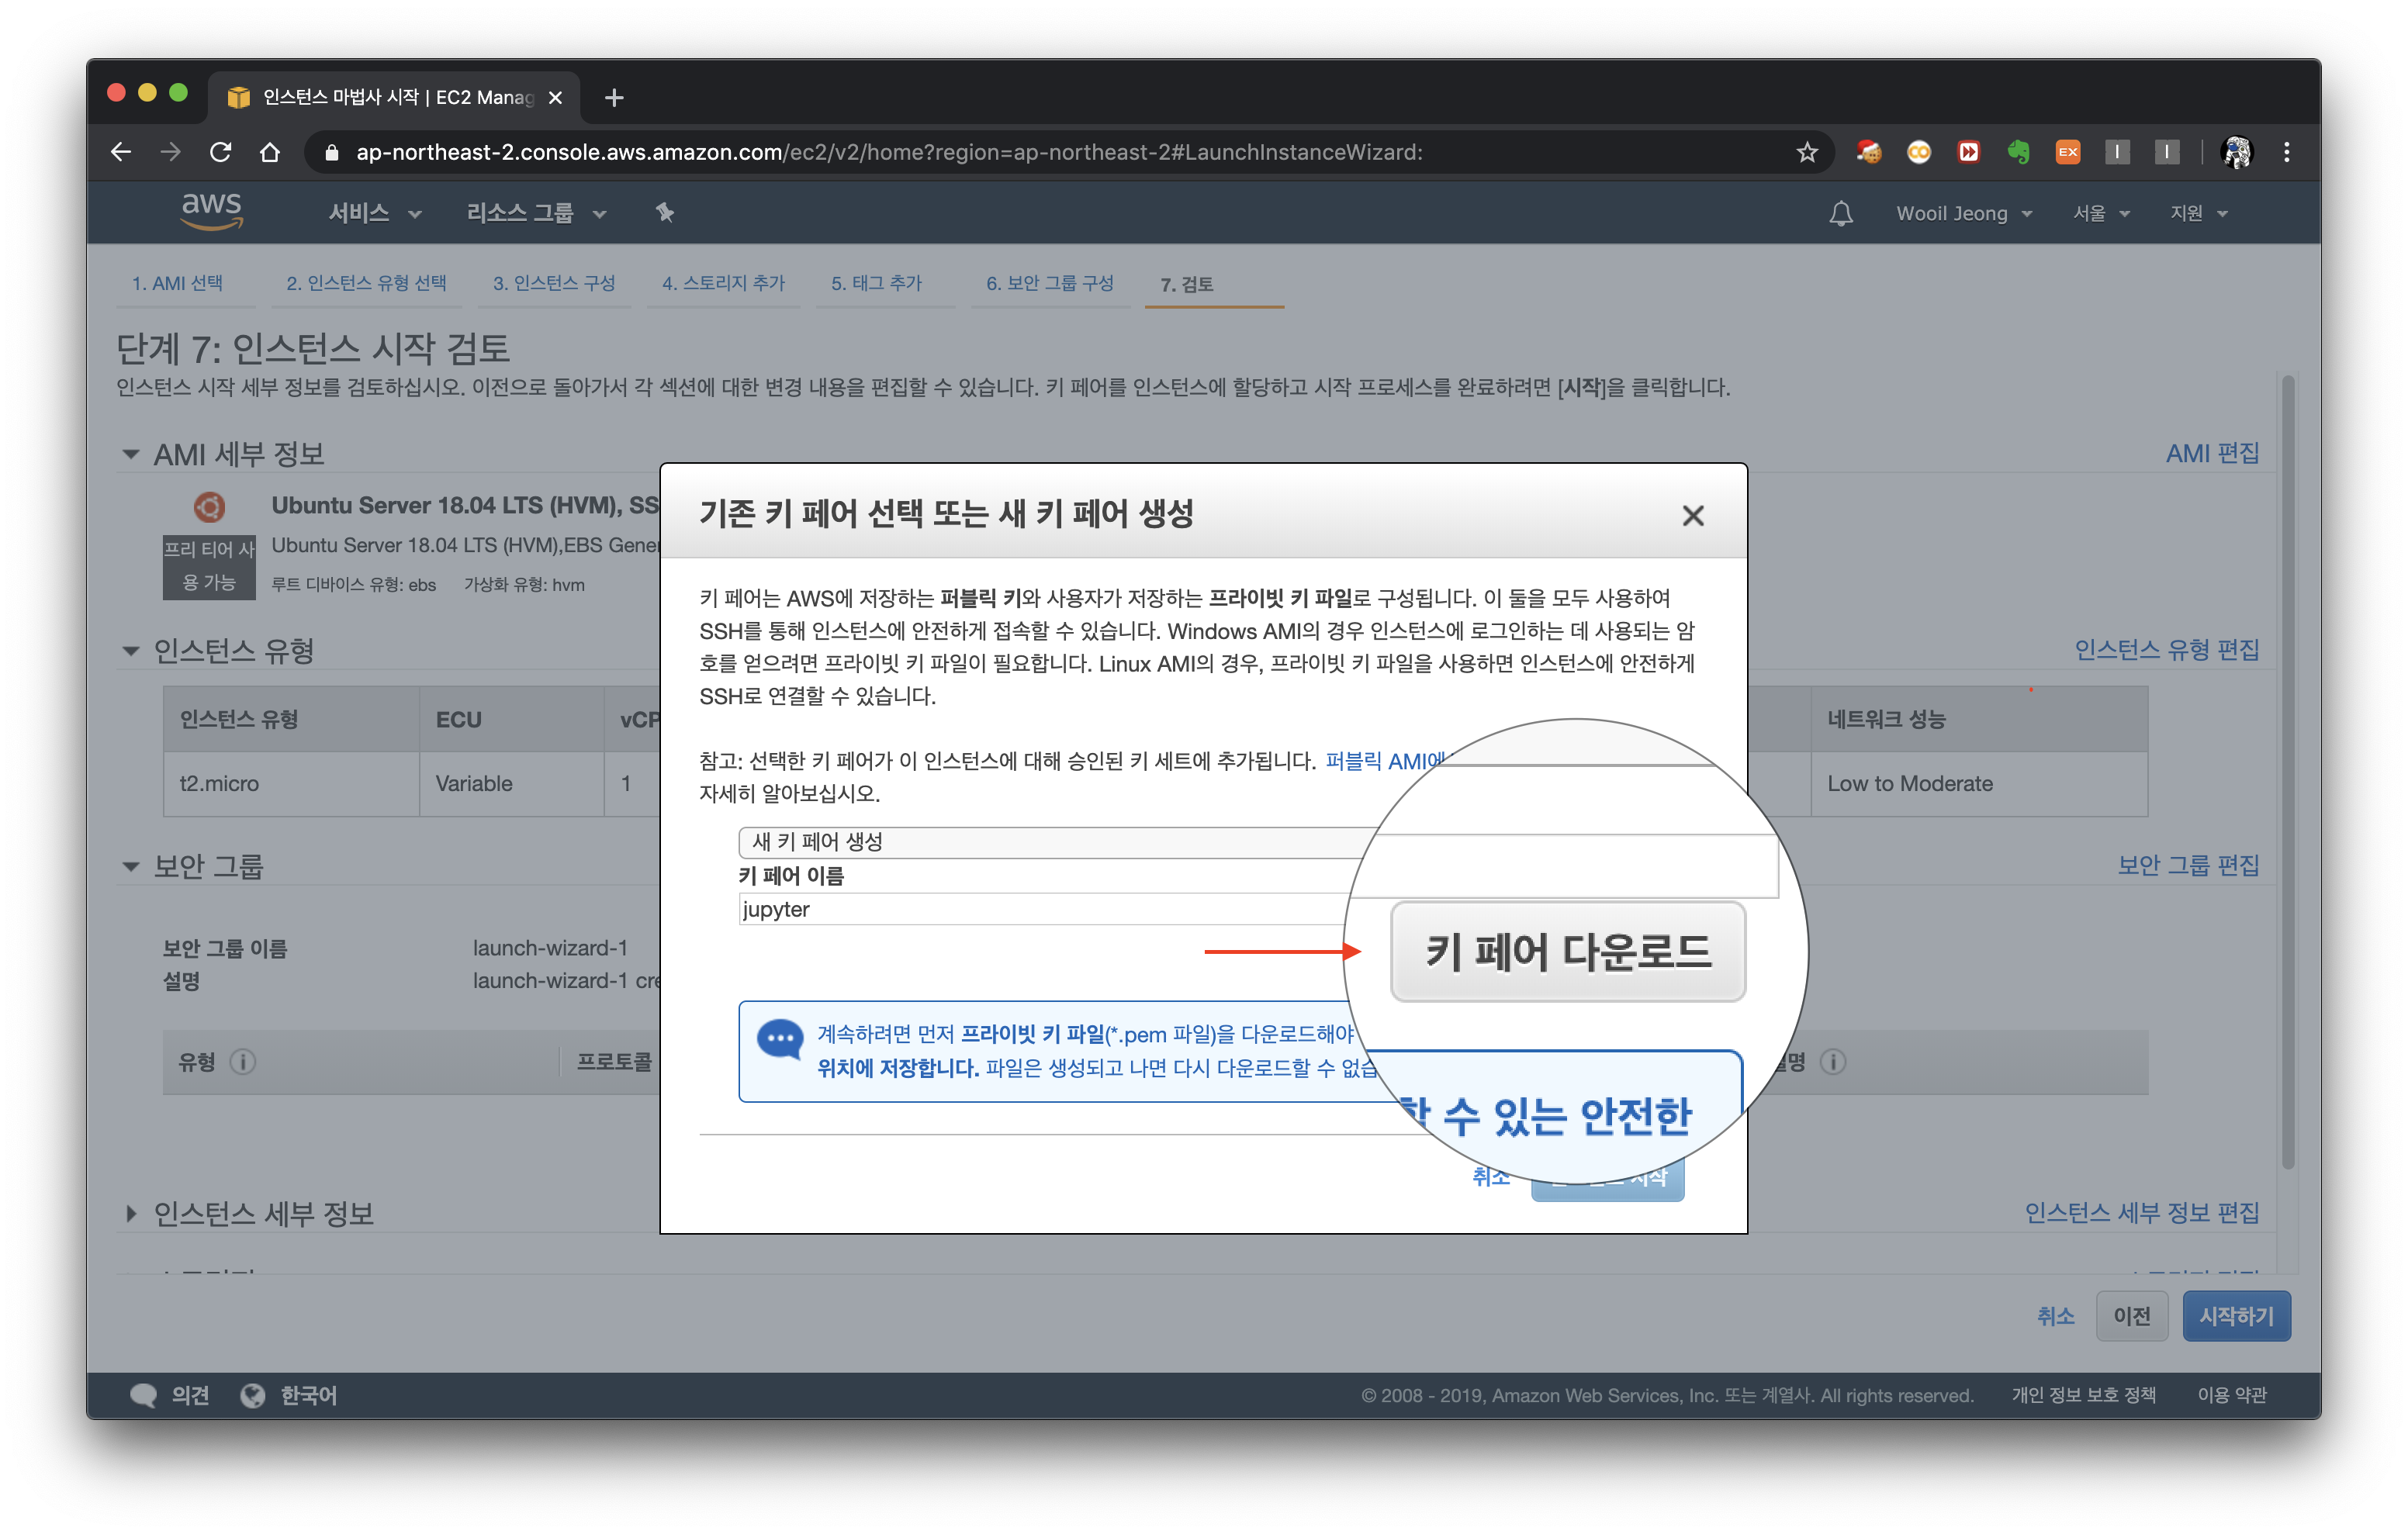Click the launch-wizard-1 security group name
This screenshot has width=2408, height=1534.
tap(550, 948)
